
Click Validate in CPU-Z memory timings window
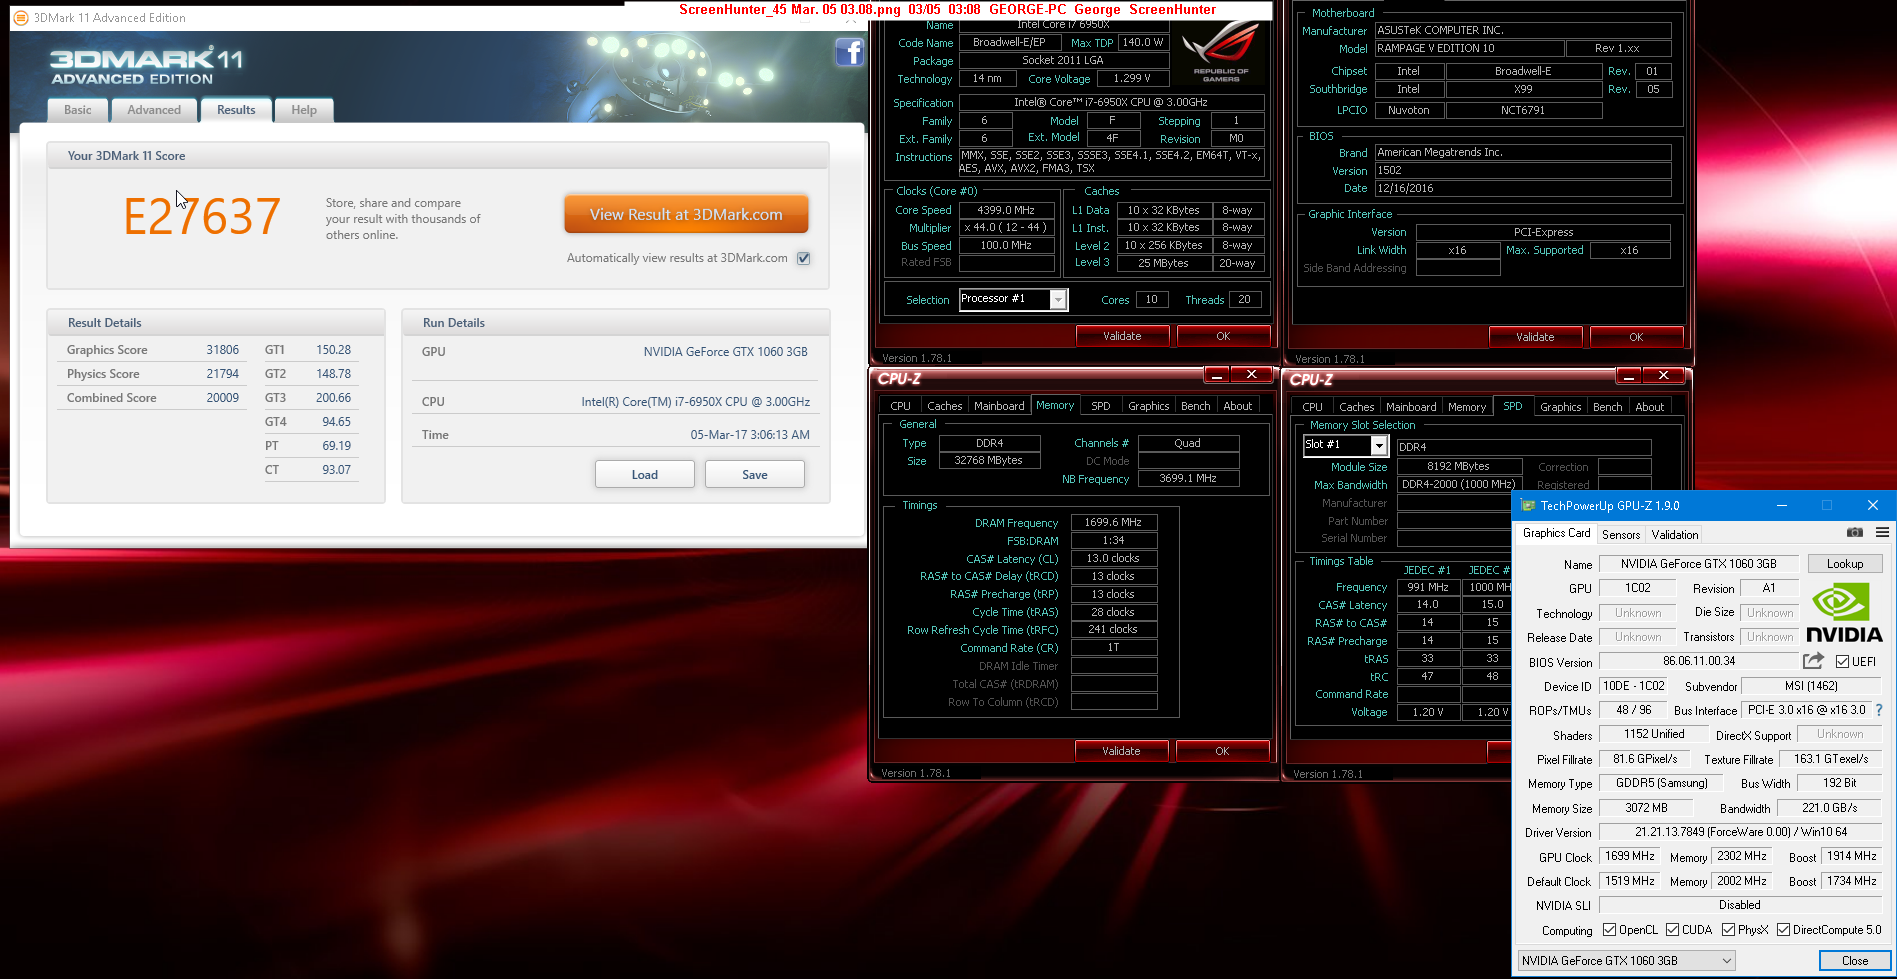pyautogui.click(x=1121, y=751)
